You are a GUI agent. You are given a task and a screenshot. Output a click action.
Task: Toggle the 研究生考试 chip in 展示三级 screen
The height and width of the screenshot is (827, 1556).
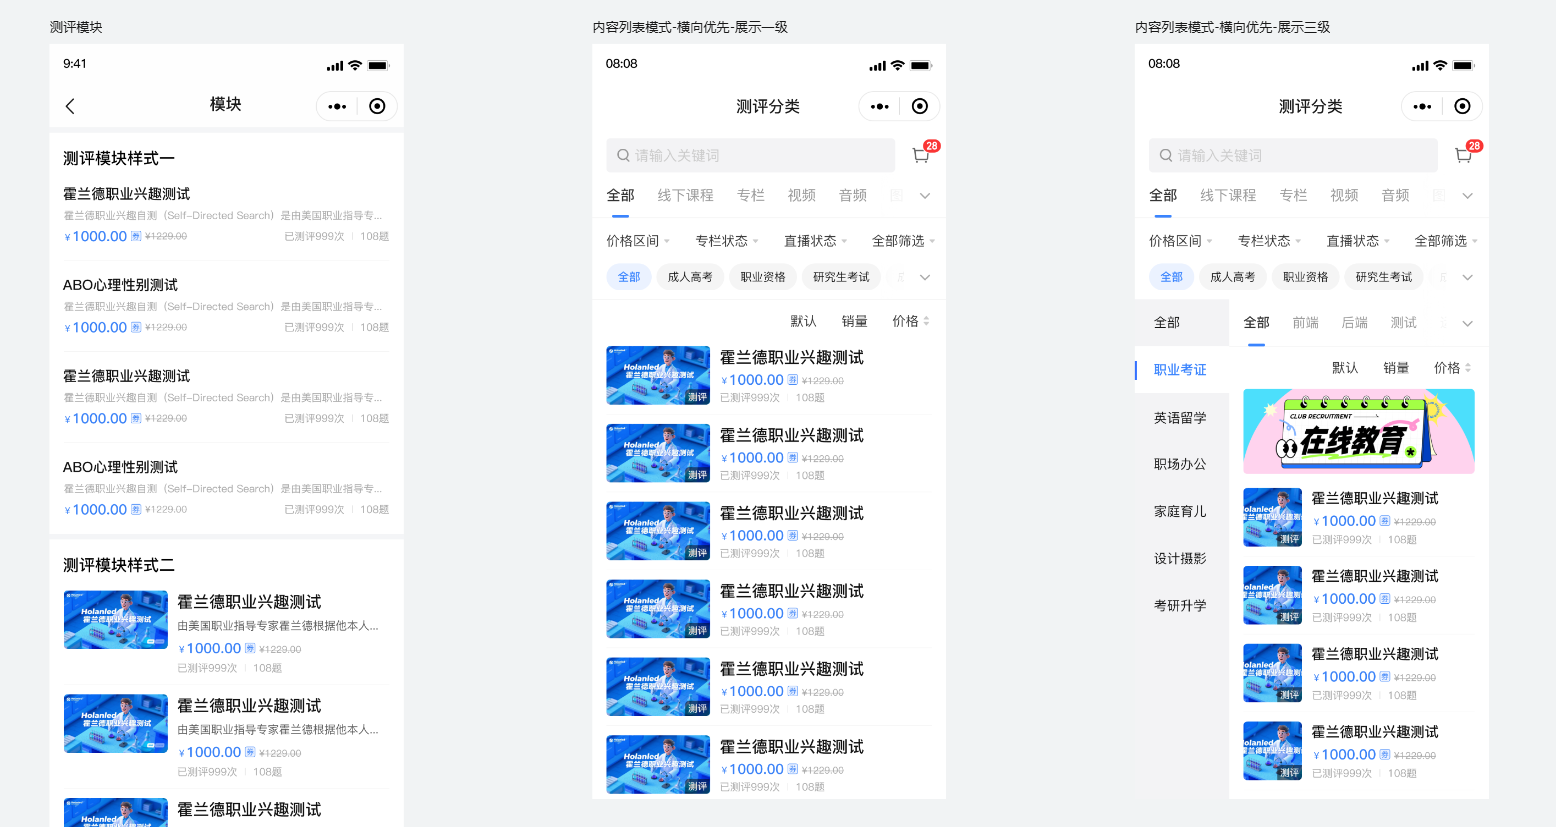tap(1384, 277)
